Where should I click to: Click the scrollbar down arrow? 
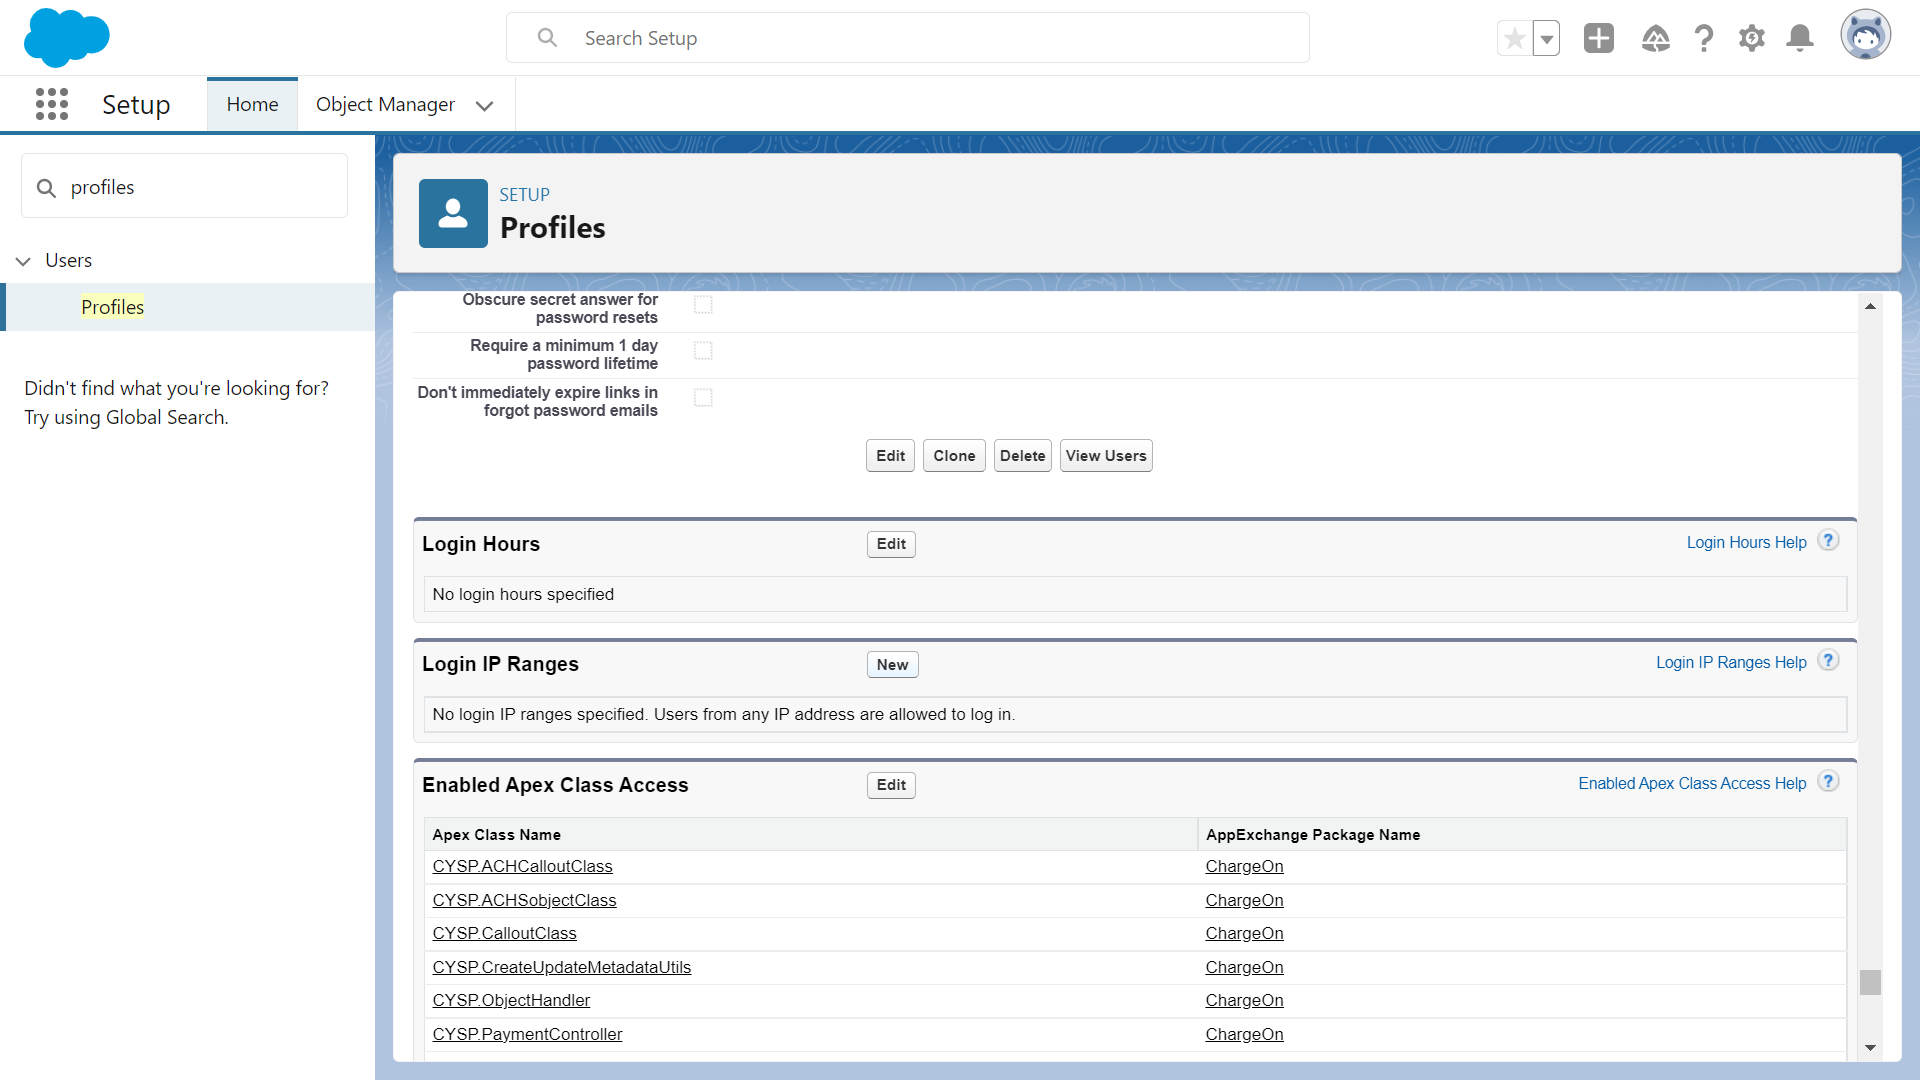tap(1870, 1048)
